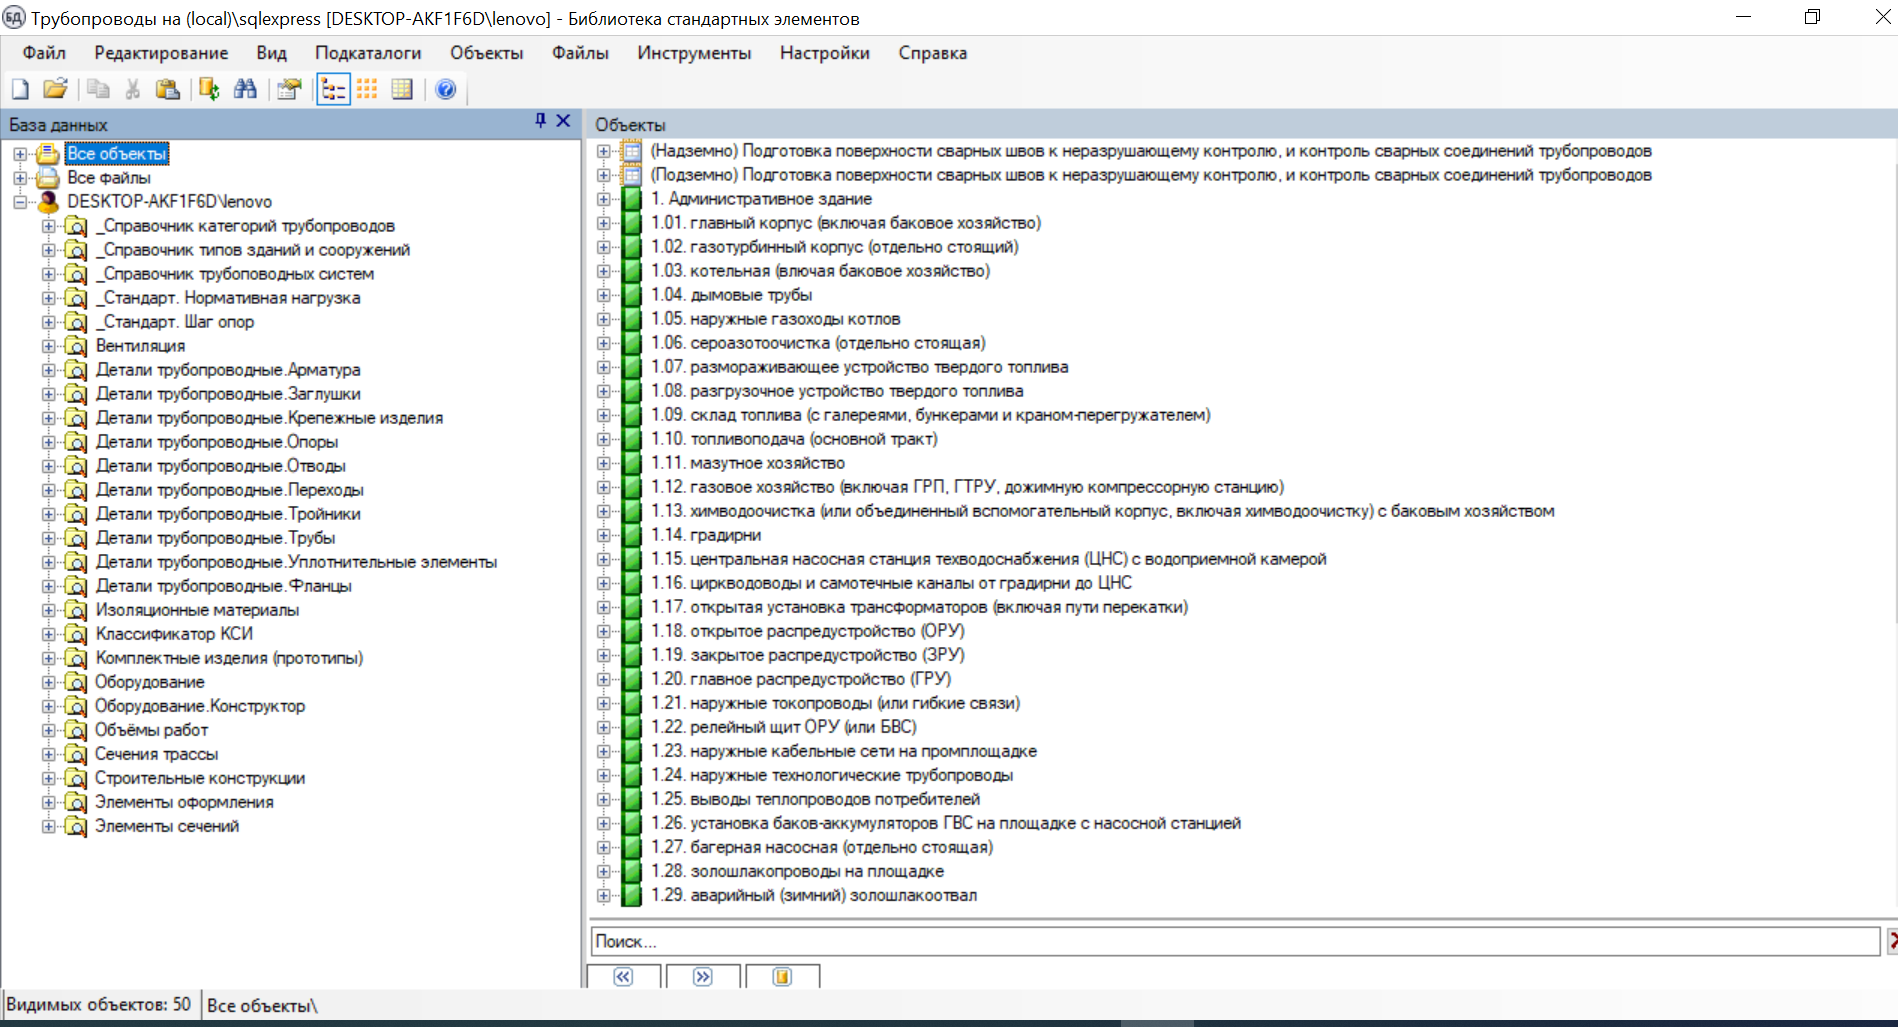Open the Подкаталоги menu
This screenshot has width=1898, height=1027.
(368, 53)
